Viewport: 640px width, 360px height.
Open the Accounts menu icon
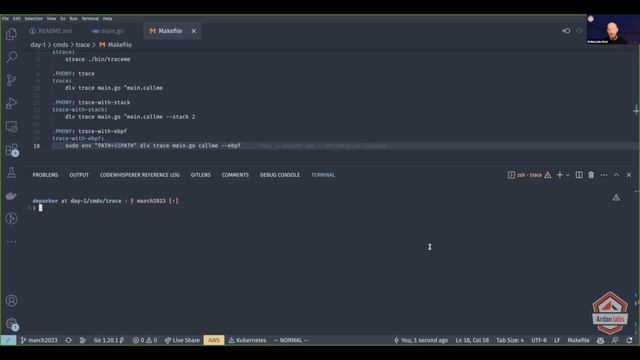(x=11, y=301)
